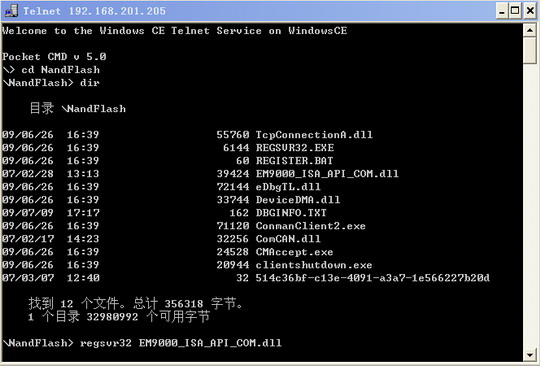Viewport: 540px width, 366px height.
Task: Click the clientshutdown.exe entry
Action: tap(314, 265)
